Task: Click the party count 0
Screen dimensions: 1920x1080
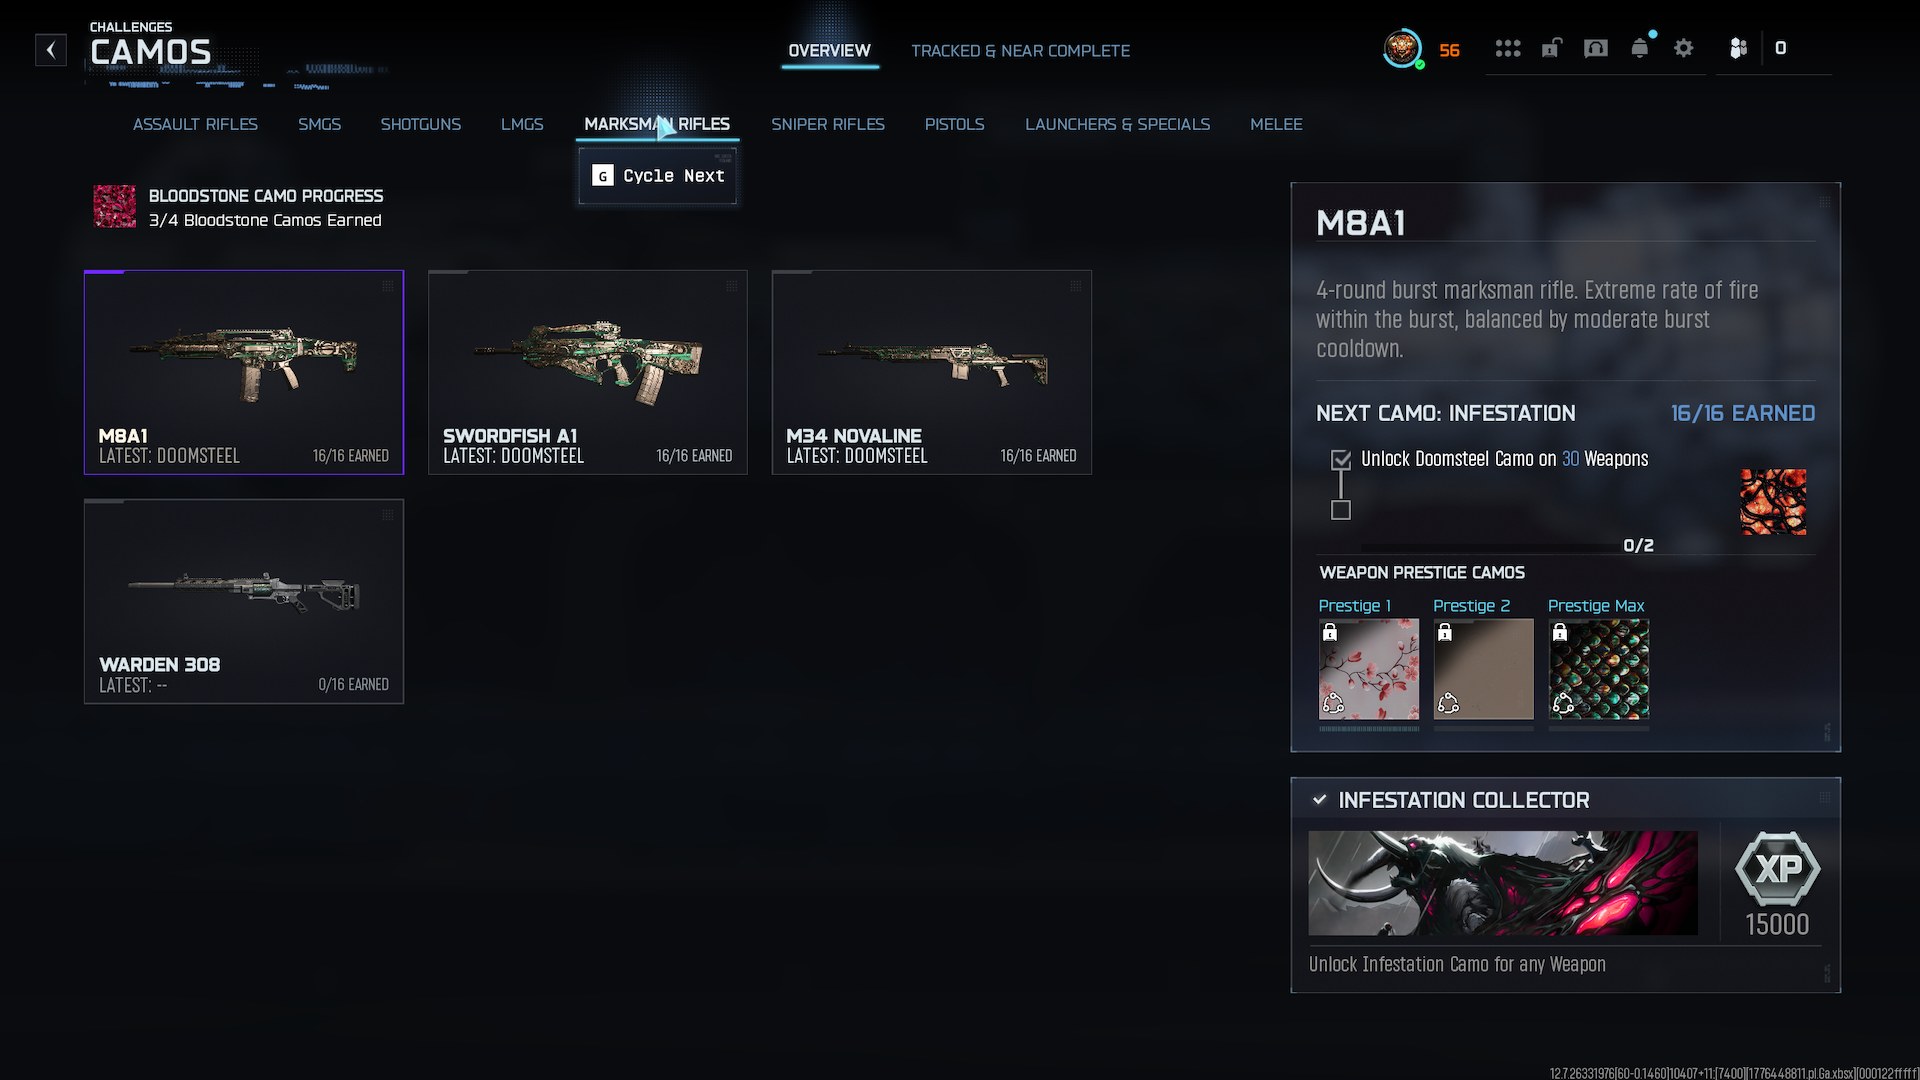Action: coord(1780,48)
